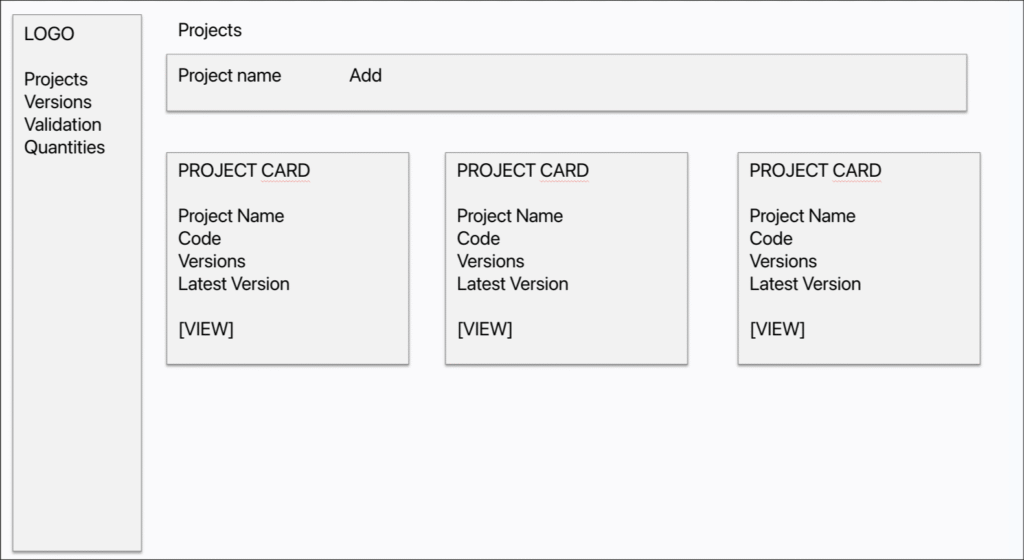Open Projects in the sidebar menu
Screen dimensions: 1024x560
pos(56,80)
